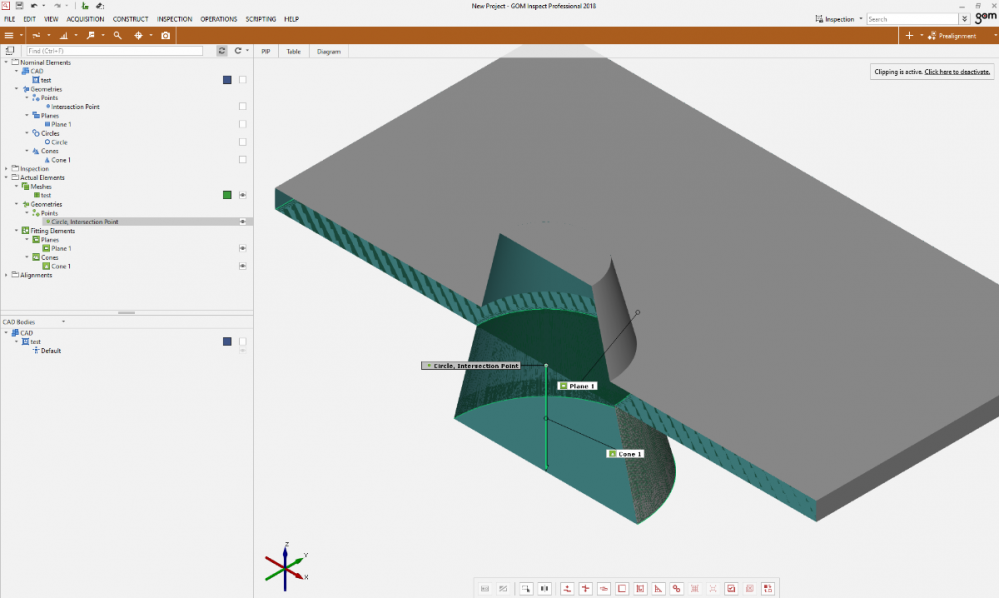Click the chain link icon in bottom toolbar
Image resolution: width=999 pixels, height=598 pixels.
pos(677,588)
